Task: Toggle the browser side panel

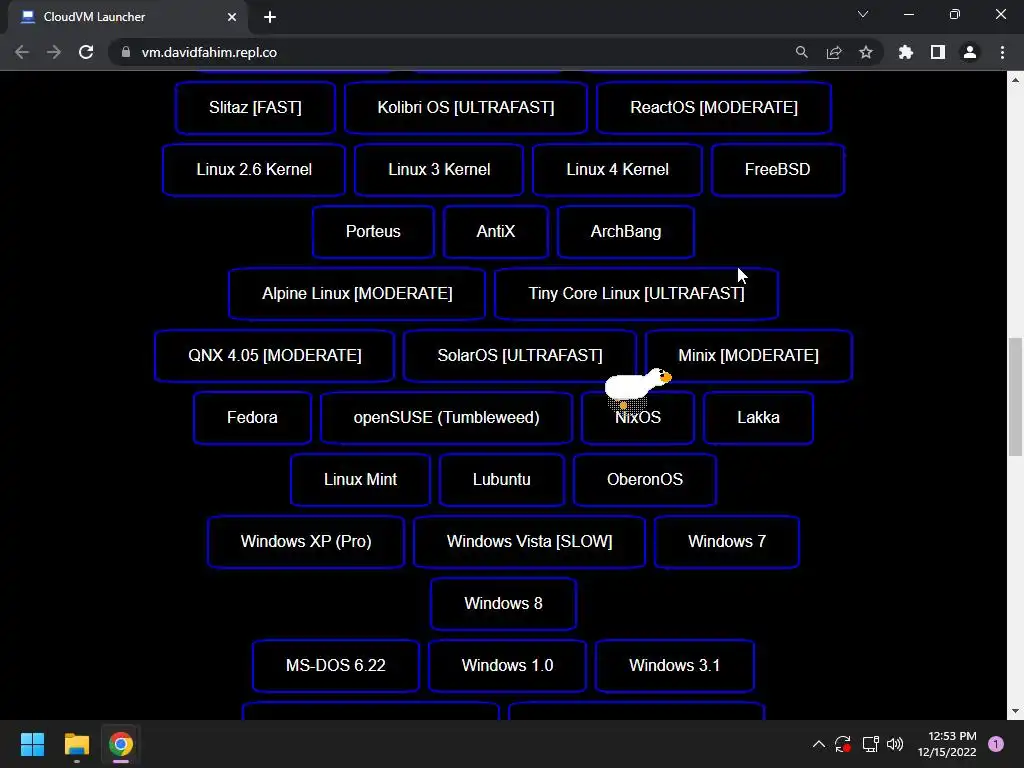Action: click(x=938, y=52)
